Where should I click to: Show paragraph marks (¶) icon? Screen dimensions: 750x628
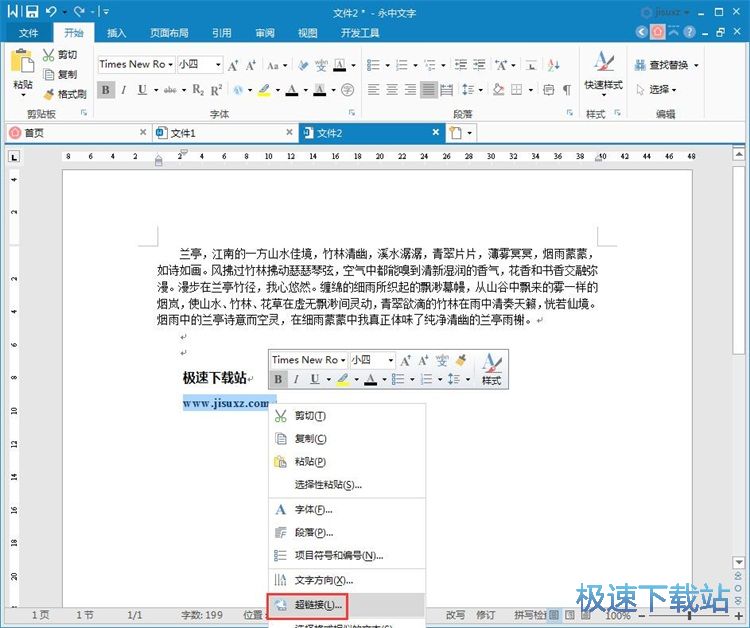(x=567, y=89)
